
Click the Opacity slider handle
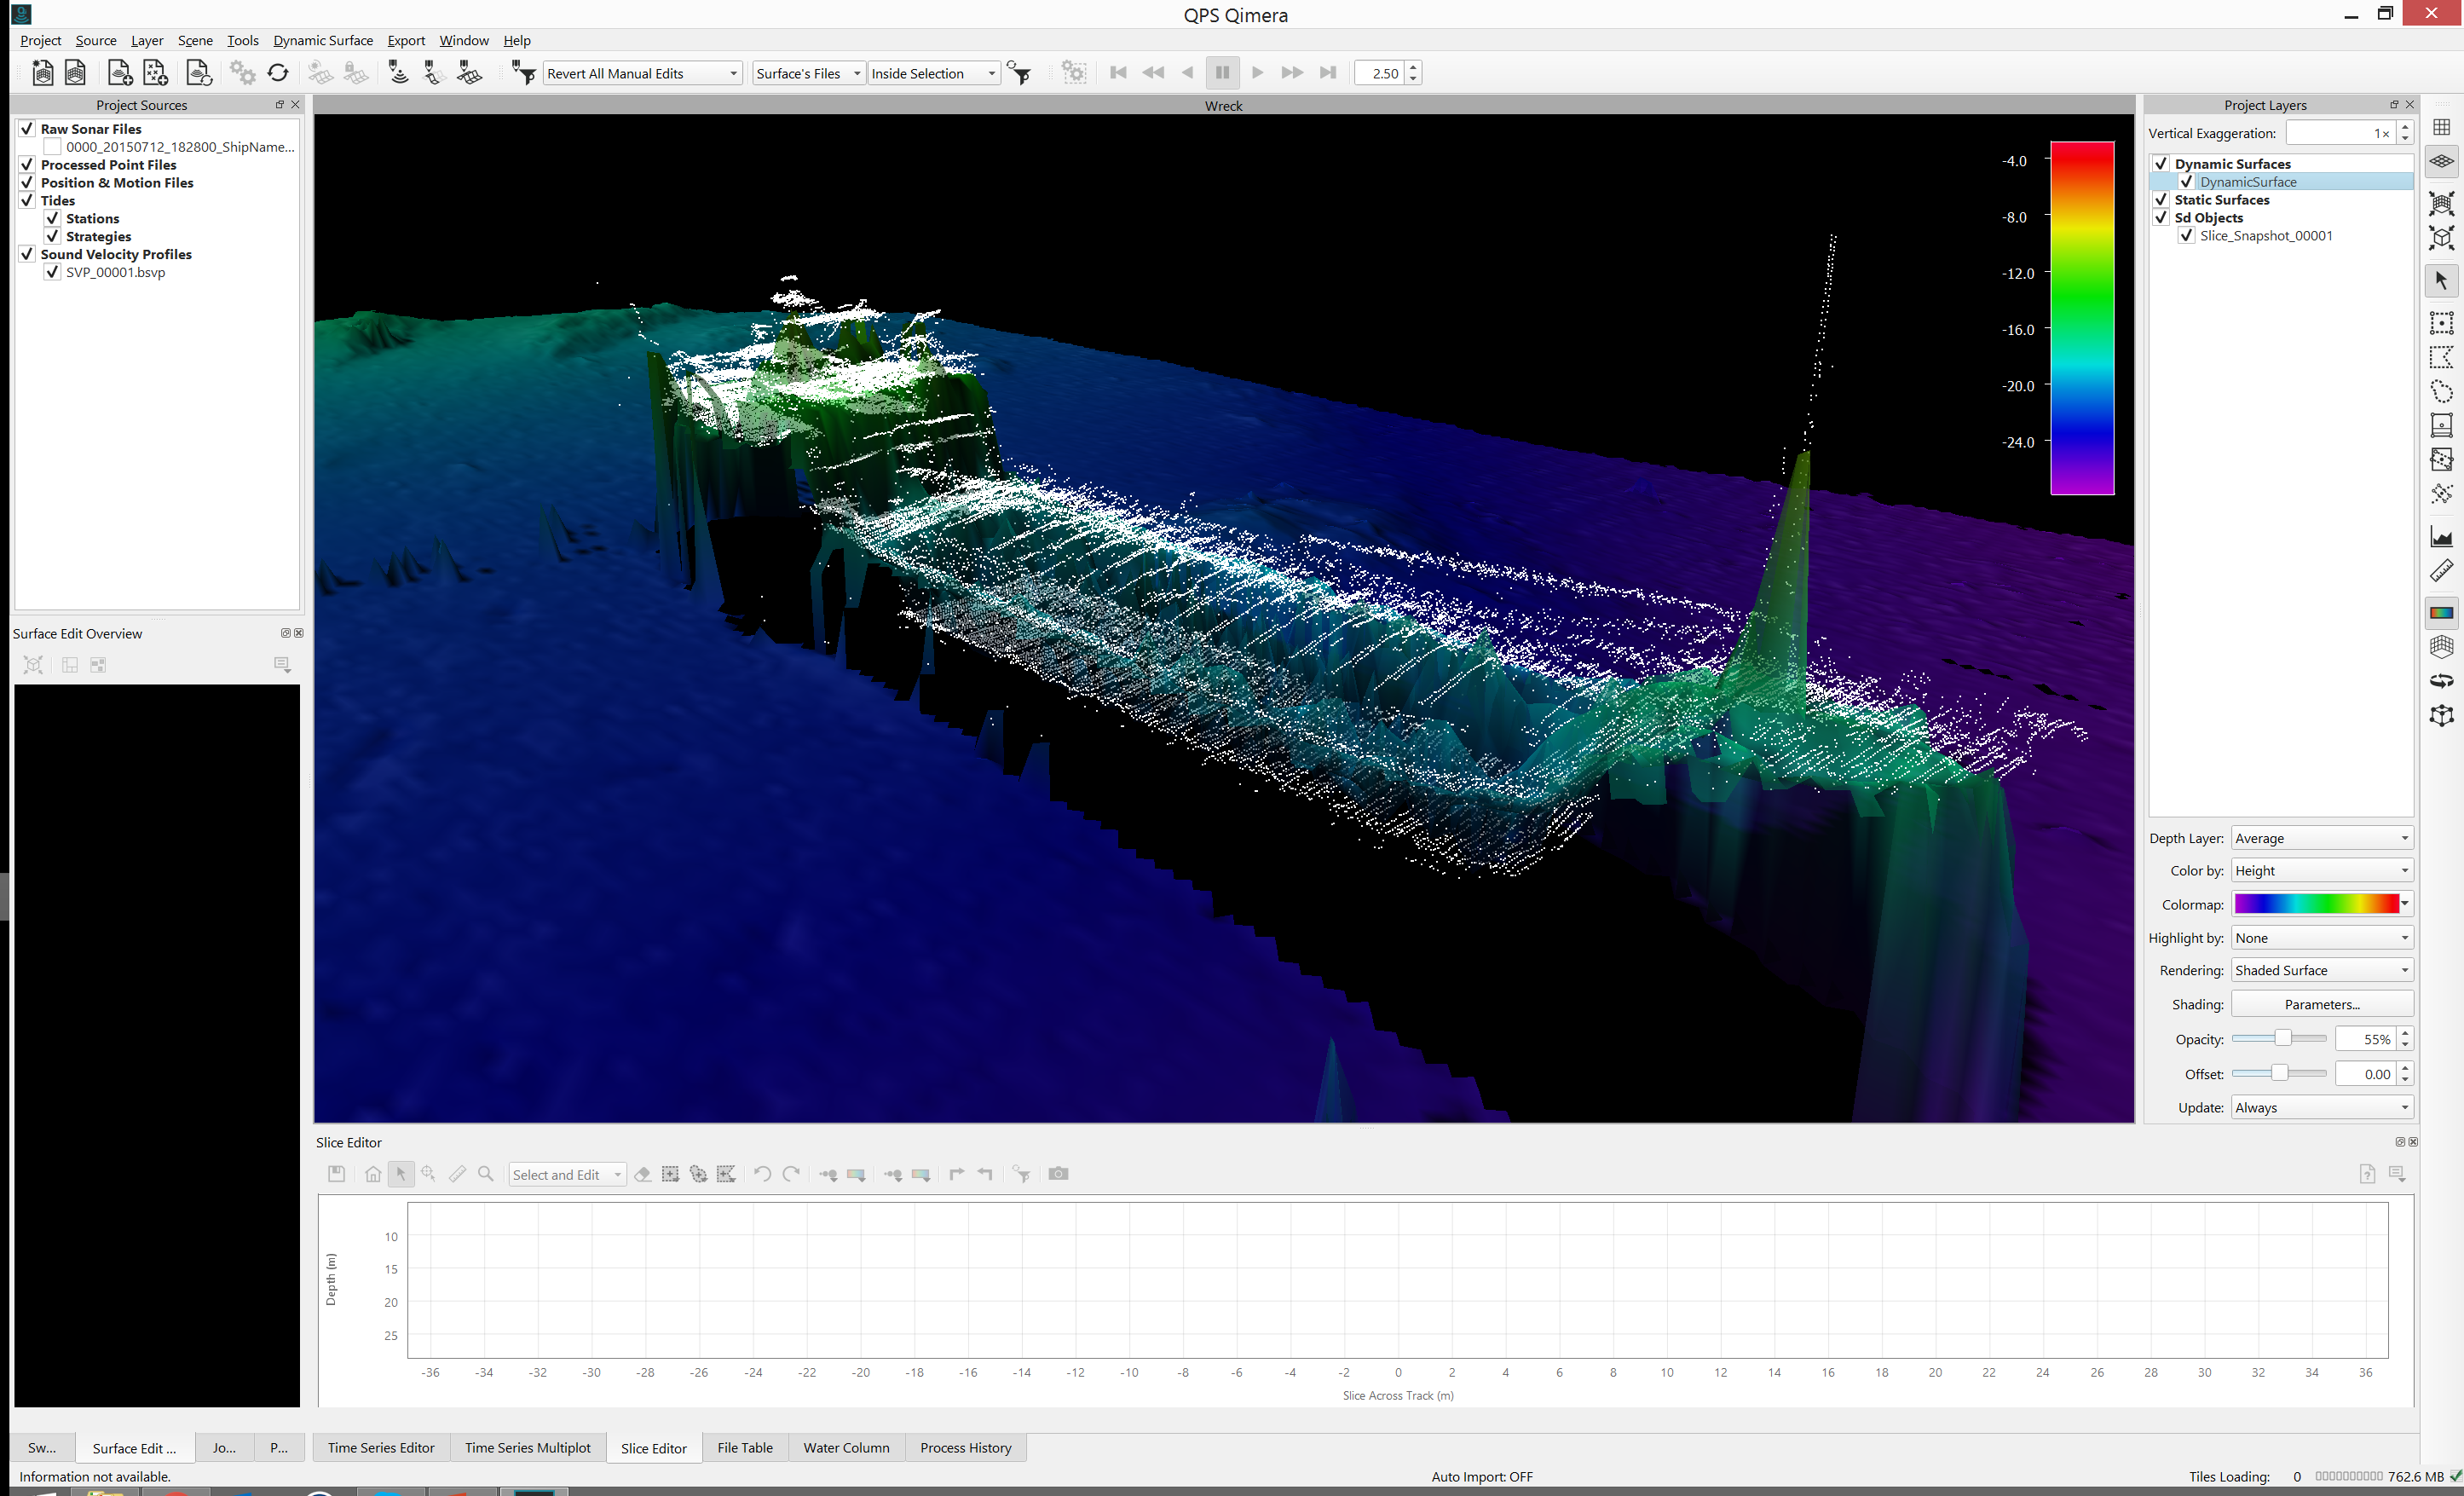pyautogui.click(x=2282, y=1039)
